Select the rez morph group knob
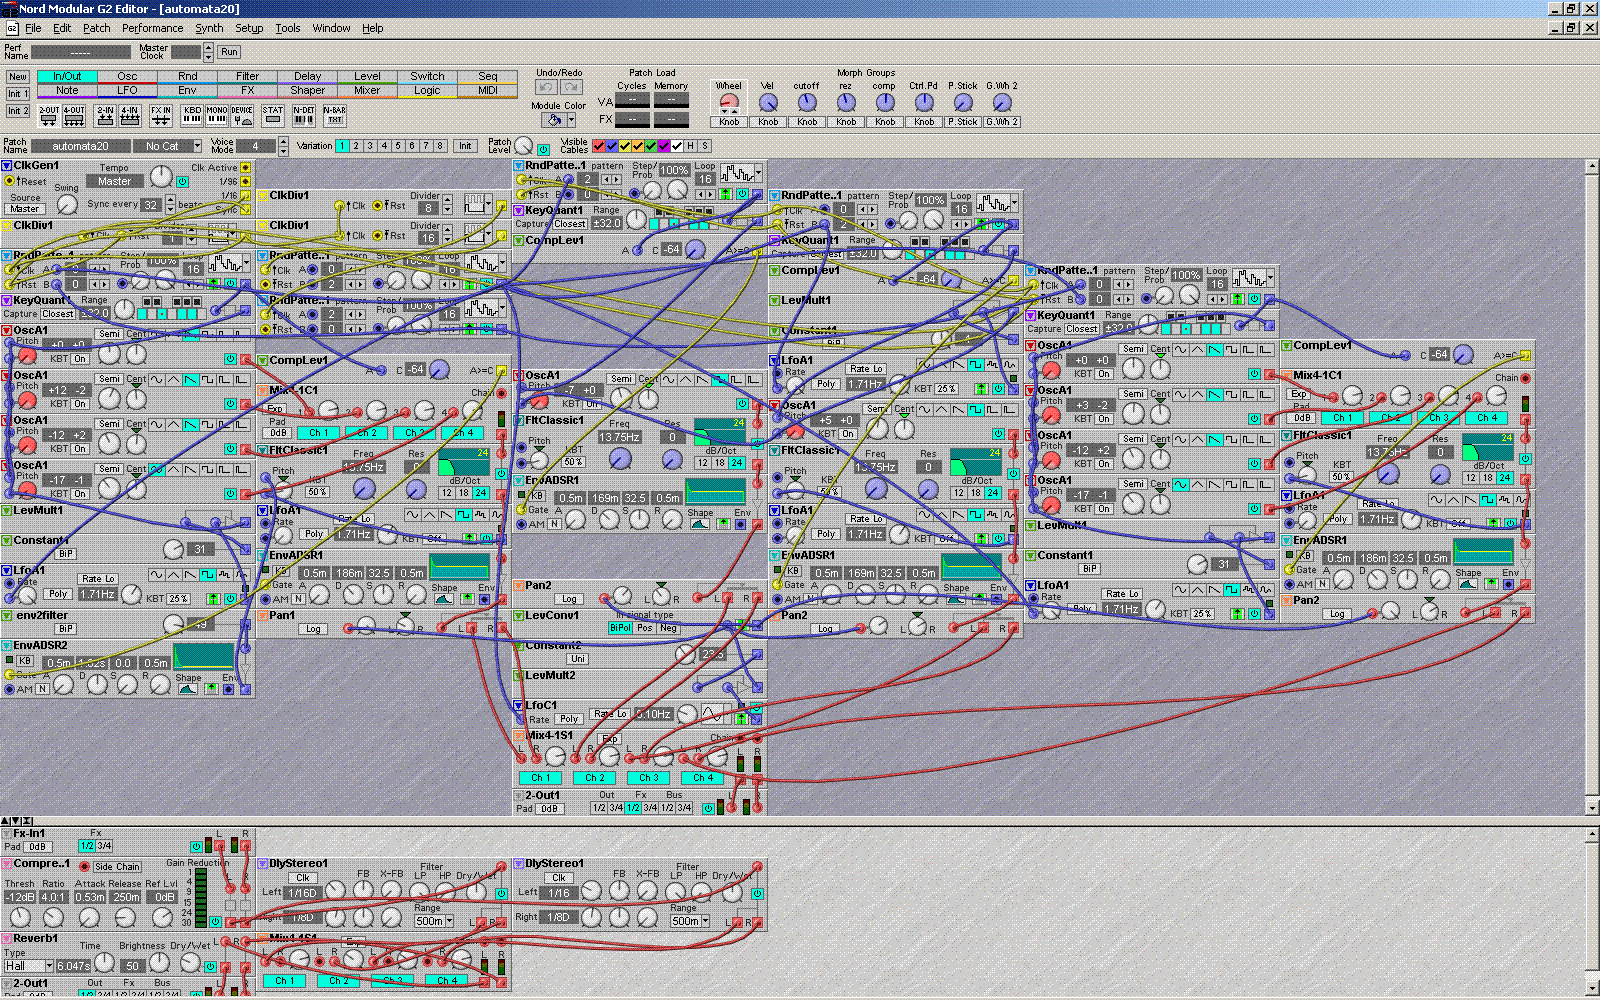This screenshot has height=1000, width=1600. click(x=846, y=102)
